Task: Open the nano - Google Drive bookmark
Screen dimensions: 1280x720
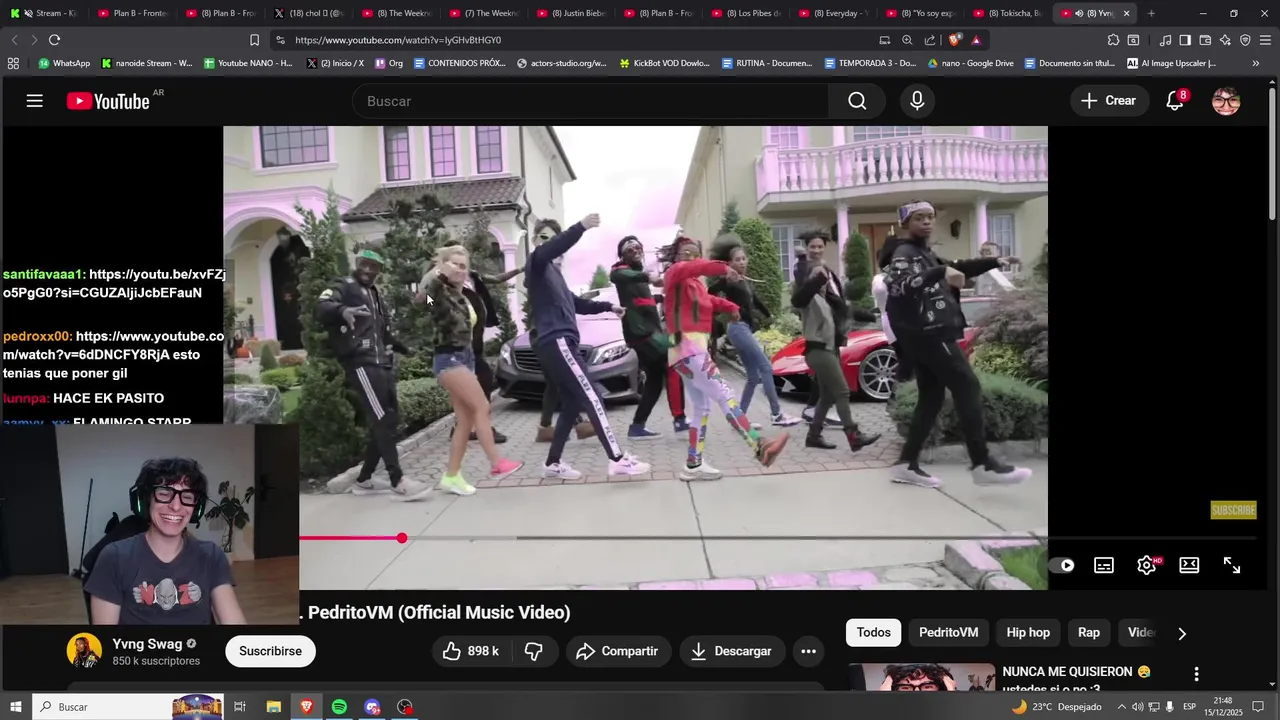Action: tap(970, 63)
